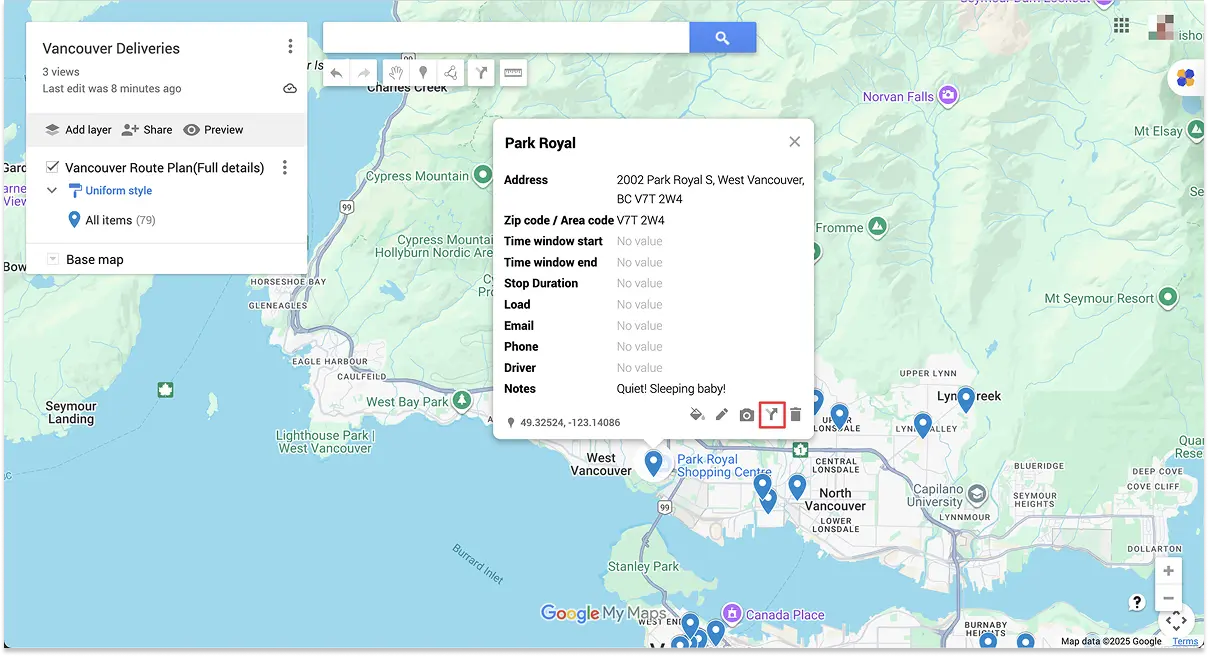Select the Measure distances ruler tool
1208x656 pixels.
(x=513, y=72)
